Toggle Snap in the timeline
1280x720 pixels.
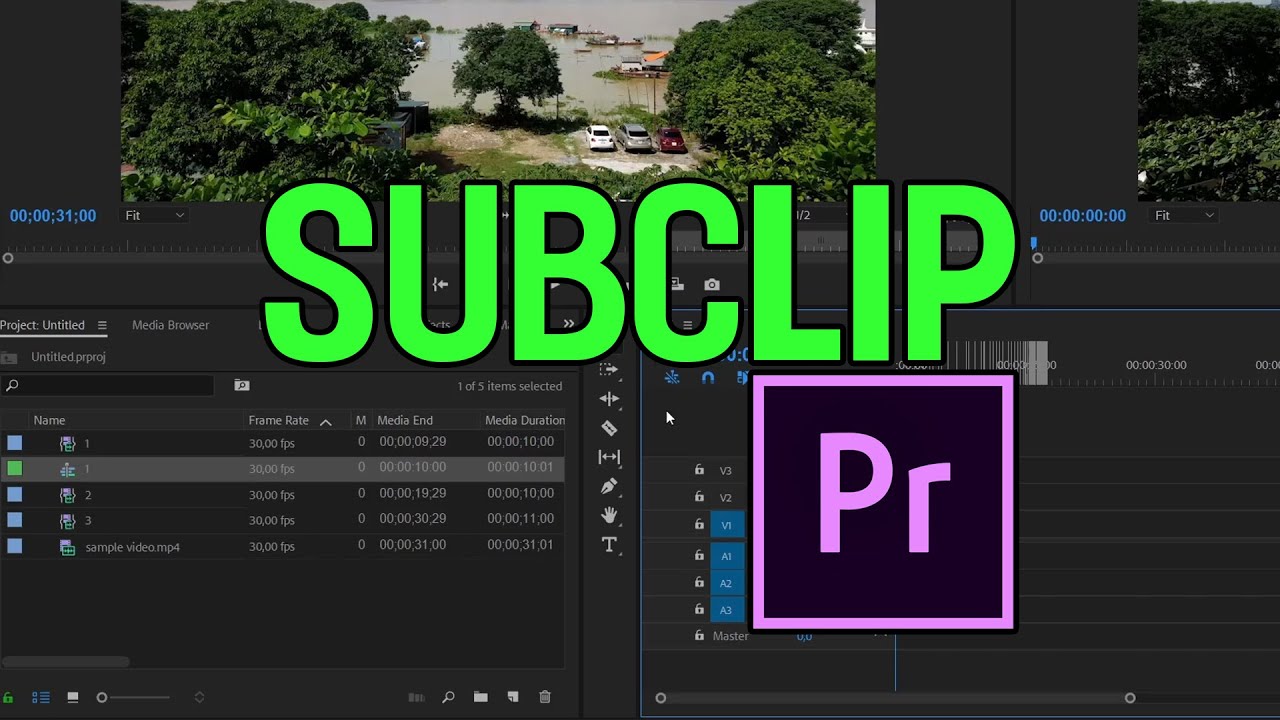tap(708, 377)
